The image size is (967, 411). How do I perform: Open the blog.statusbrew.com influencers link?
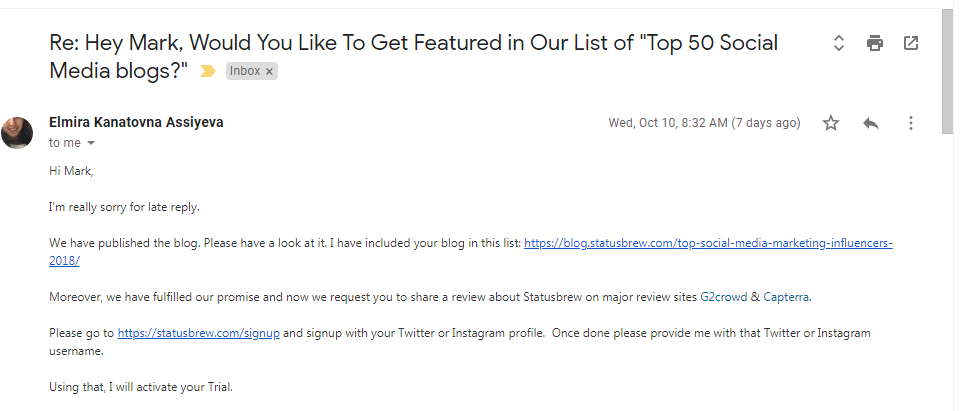click(x=707, y=243)
